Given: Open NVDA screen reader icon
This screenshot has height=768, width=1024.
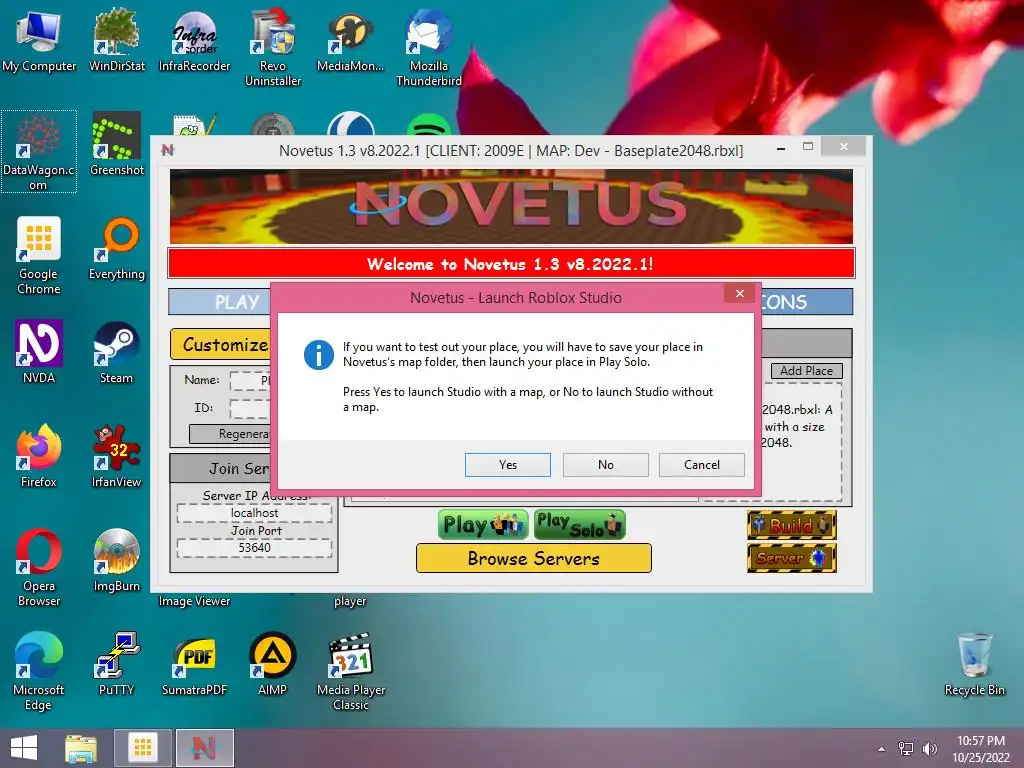Looking at the screenshot, I should [39, 353].
